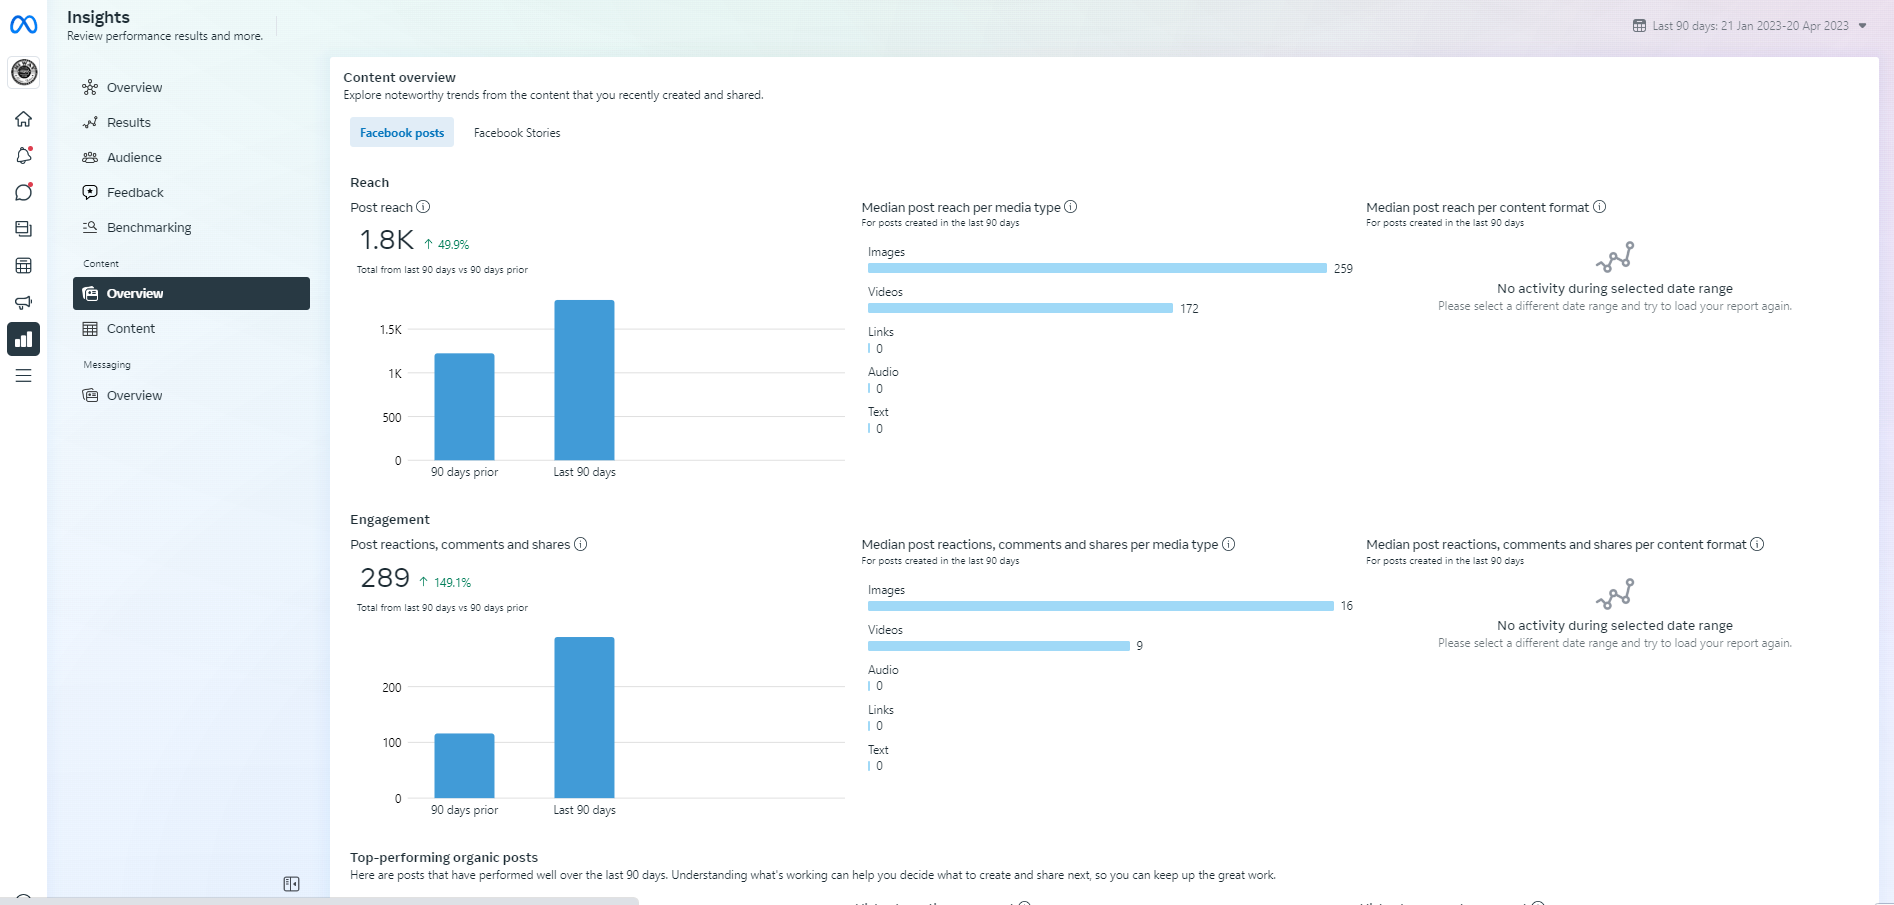Screen dimensions: 1894x905
Task: Go to Home icon in left rail
Action: pos(24,119)
